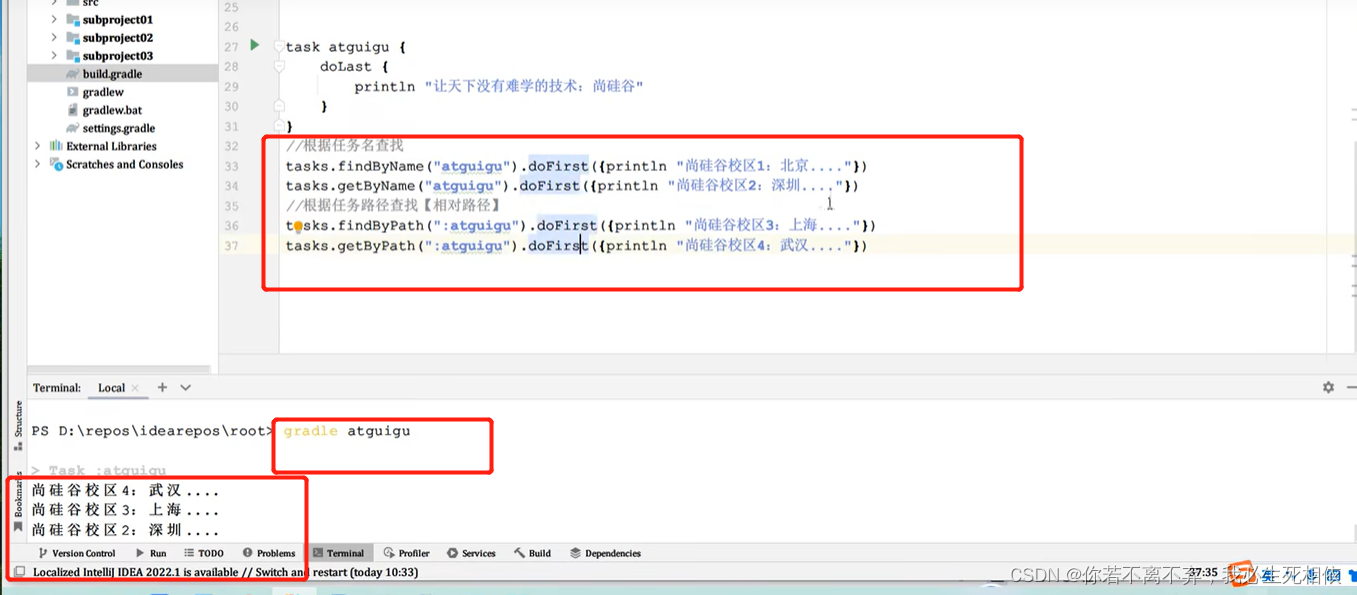Click the subproject01 folder icon
This screenshot has height=595, width=1357.
click(73, 19)
